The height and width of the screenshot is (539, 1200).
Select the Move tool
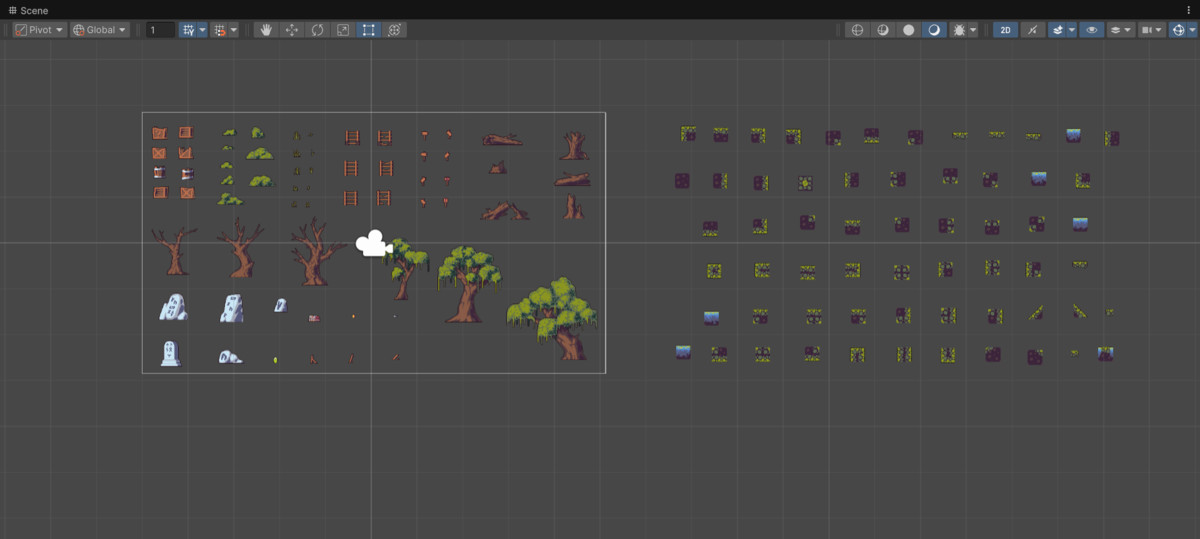pyautogui.click(x=292, y=30)
